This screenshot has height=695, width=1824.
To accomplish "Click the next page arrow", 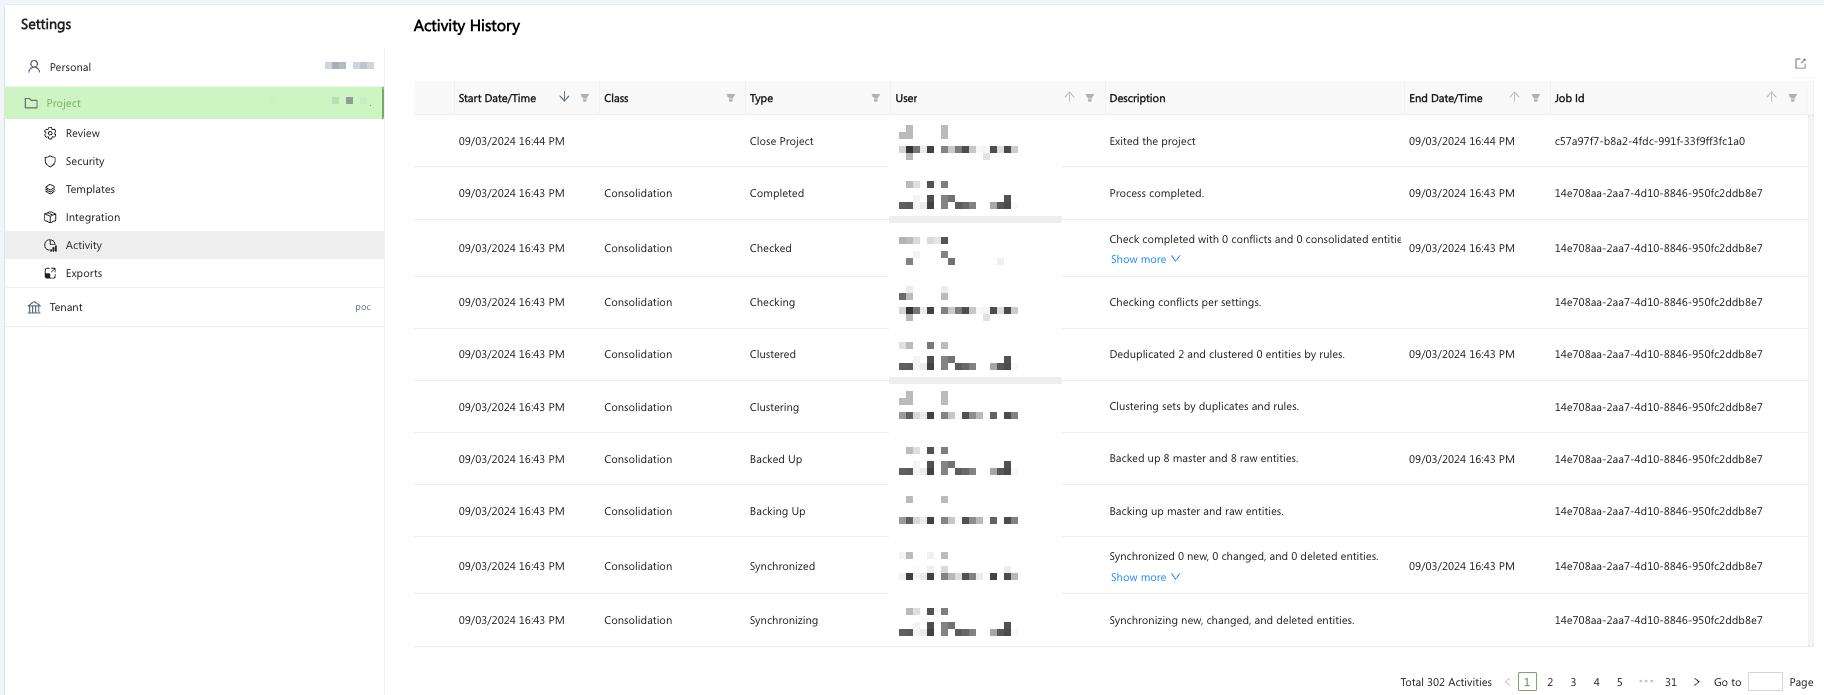I will click(1696, 682).
